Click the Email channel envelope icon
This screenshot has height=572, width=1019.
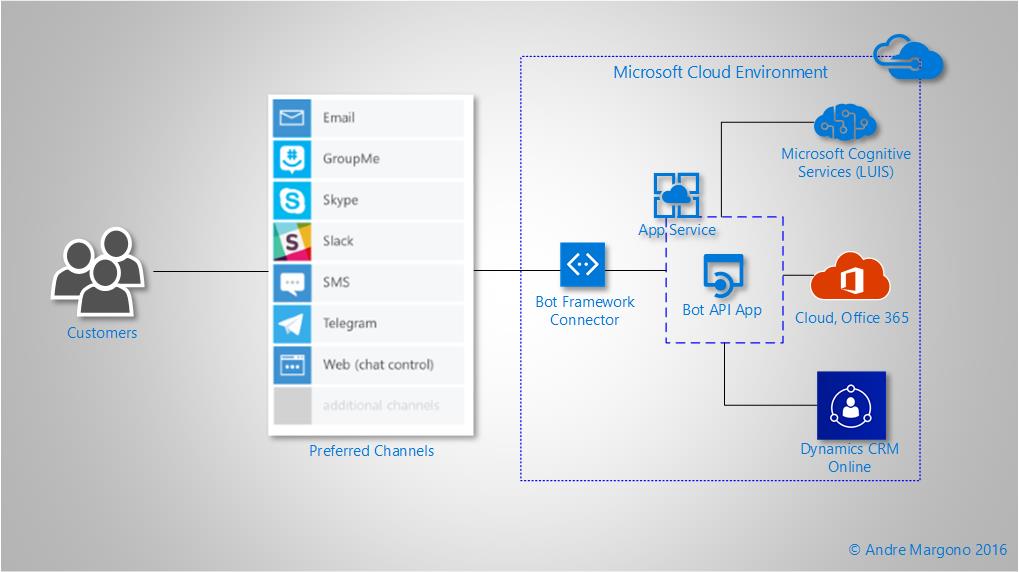coord(292,118)
